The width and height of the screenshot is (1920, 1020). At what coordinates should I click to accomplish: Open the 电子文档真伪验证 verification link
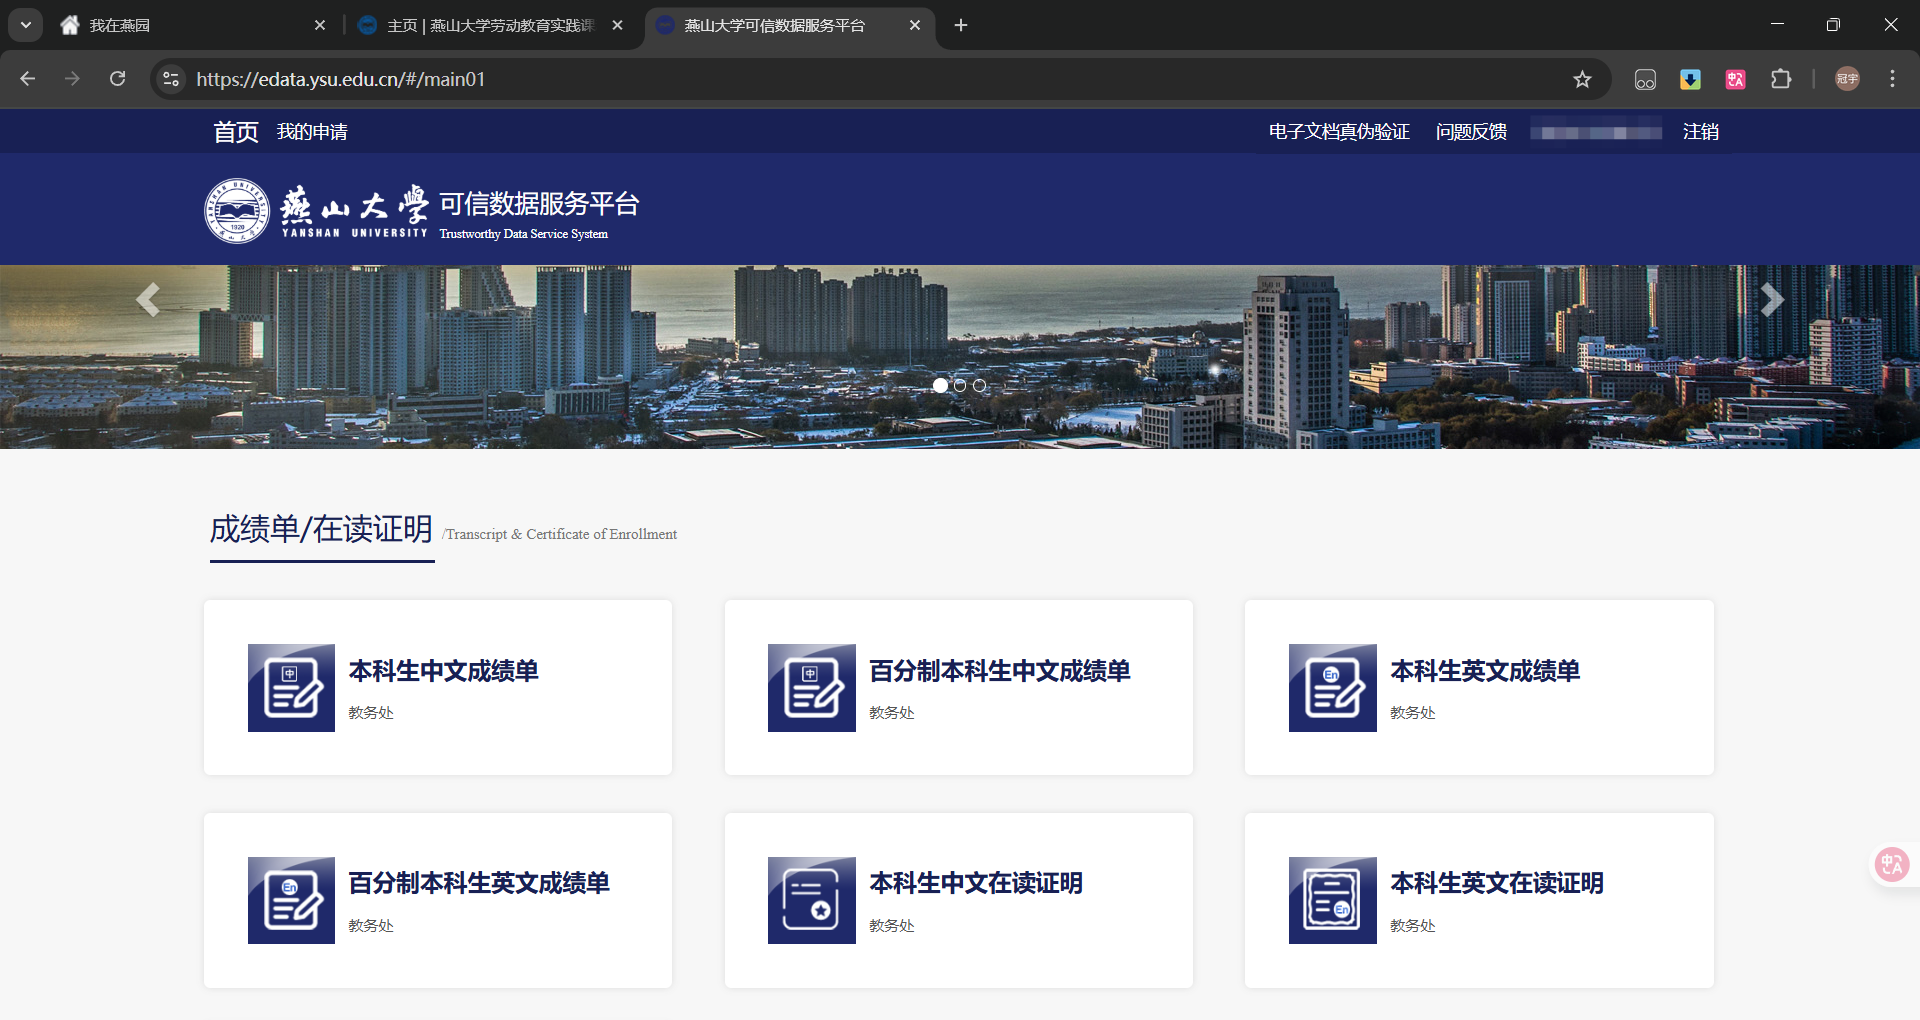pyautogui.click(x=1338, y=131)
